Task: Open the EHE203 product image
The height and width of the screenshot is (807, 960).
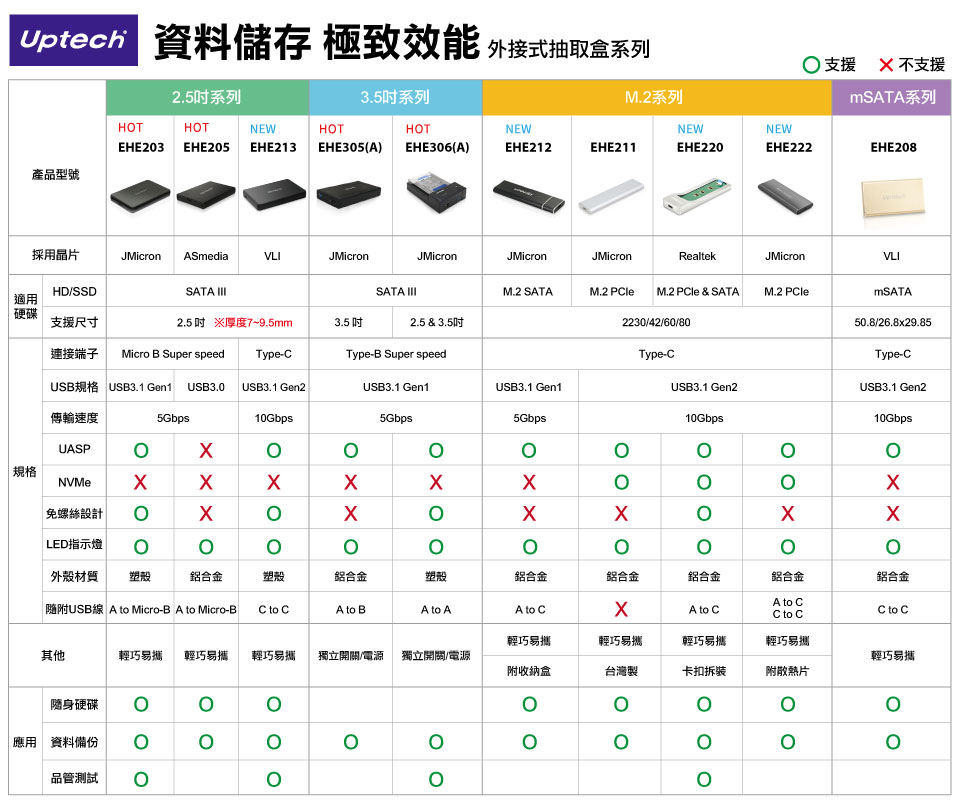Action: (140, 195)
